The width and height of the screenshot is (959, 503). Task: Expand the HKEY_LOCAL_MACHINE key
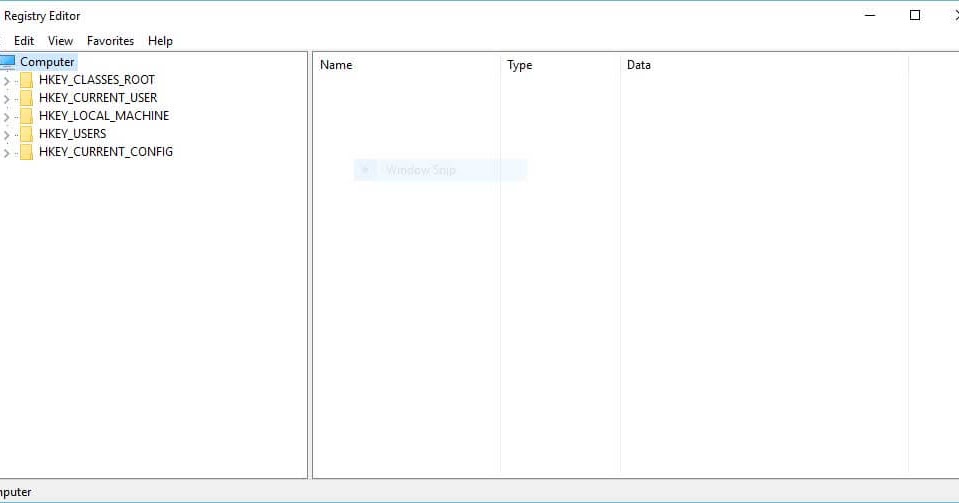[7, 116]
